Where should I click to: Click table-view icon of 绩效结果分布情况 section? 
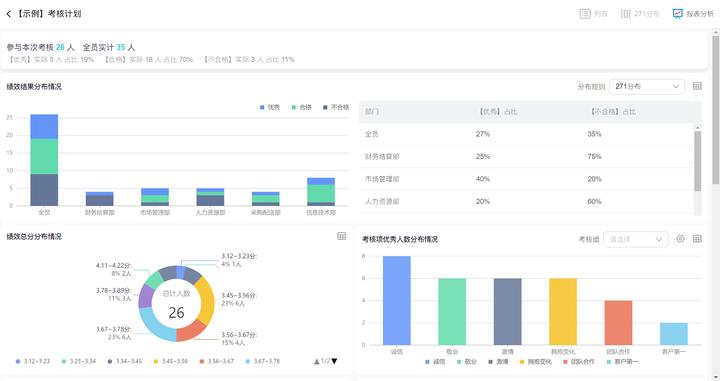coord(697,86)
